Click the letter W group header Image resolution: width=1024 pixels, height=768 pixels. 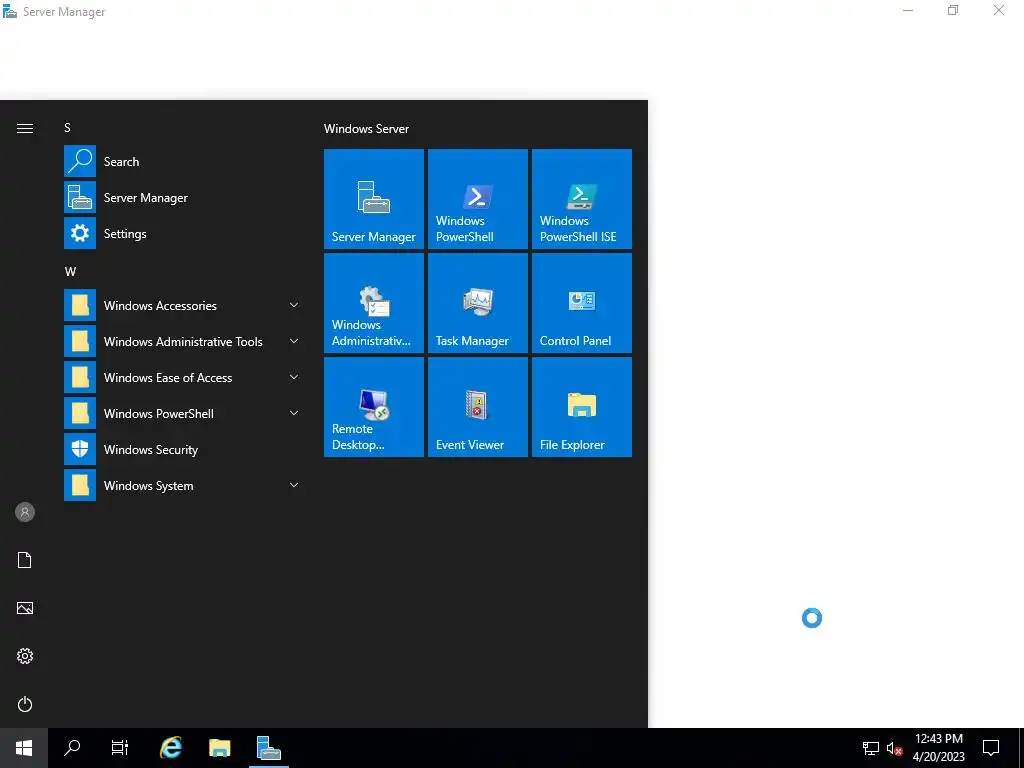[71, 272]
